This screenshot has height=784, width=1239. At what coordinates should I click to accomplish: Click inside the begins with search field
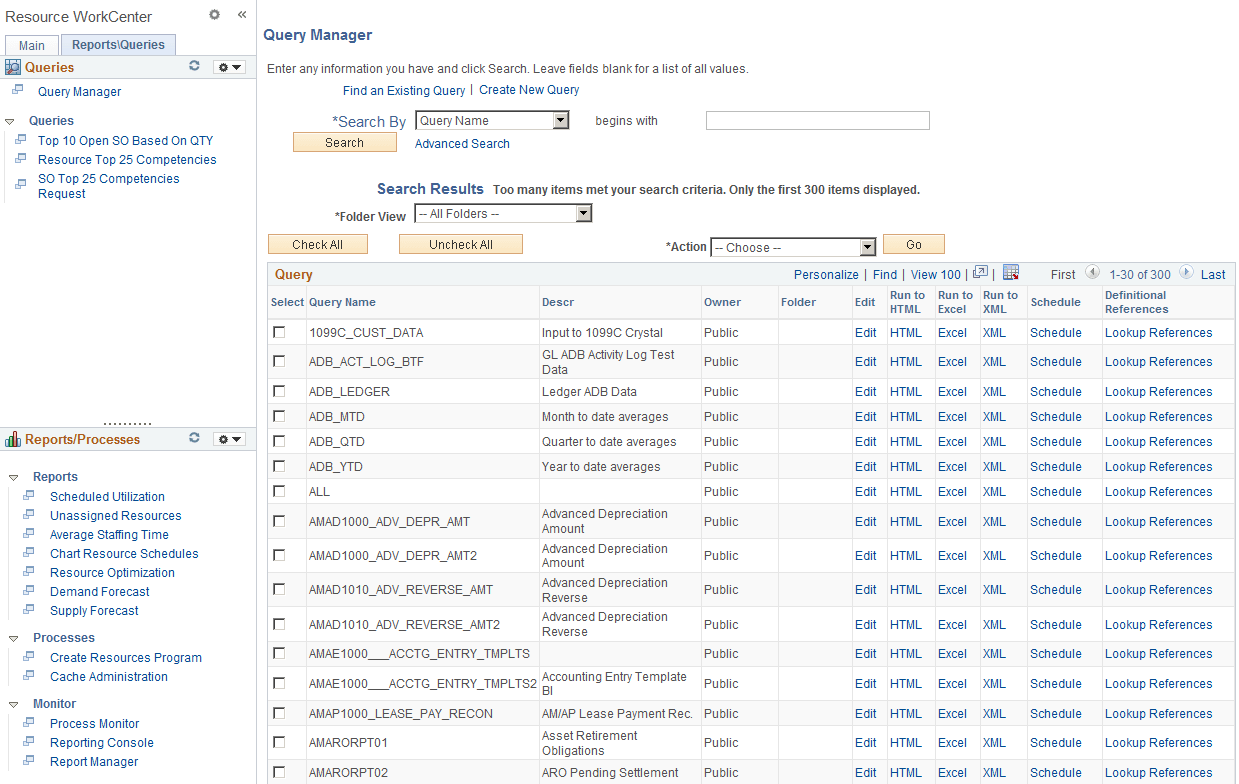pyautogui.click(x=817, y=120)
